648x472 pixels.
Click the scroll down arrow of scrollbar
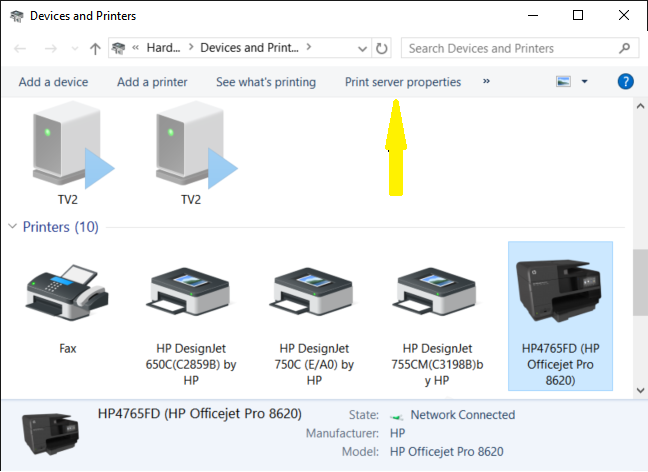click(x=640, y=390)
